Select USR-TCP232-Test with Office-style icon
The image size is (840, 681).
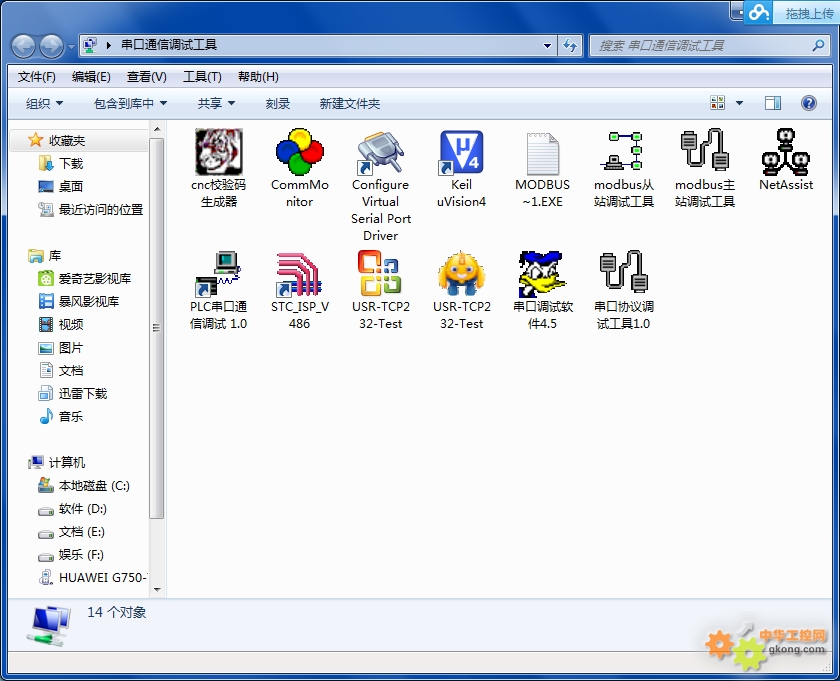(380, 273)
